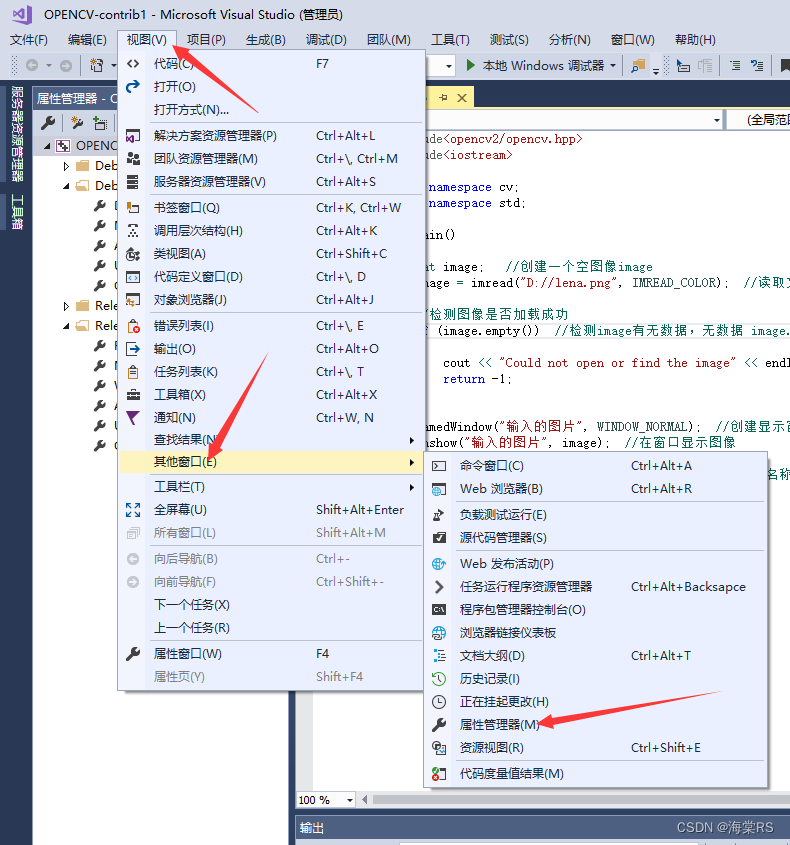This screenshot has width=790, height=845.
Task: Click the Code Definition window (代码定义窗口) icon
Action: pos(133,277)
